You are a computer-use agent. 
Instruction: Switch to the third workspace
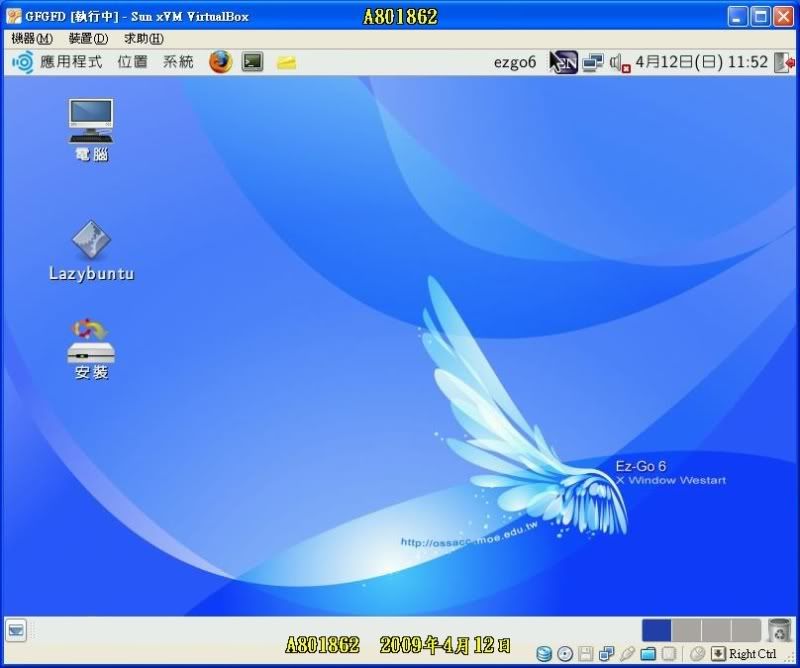point(716,630)
